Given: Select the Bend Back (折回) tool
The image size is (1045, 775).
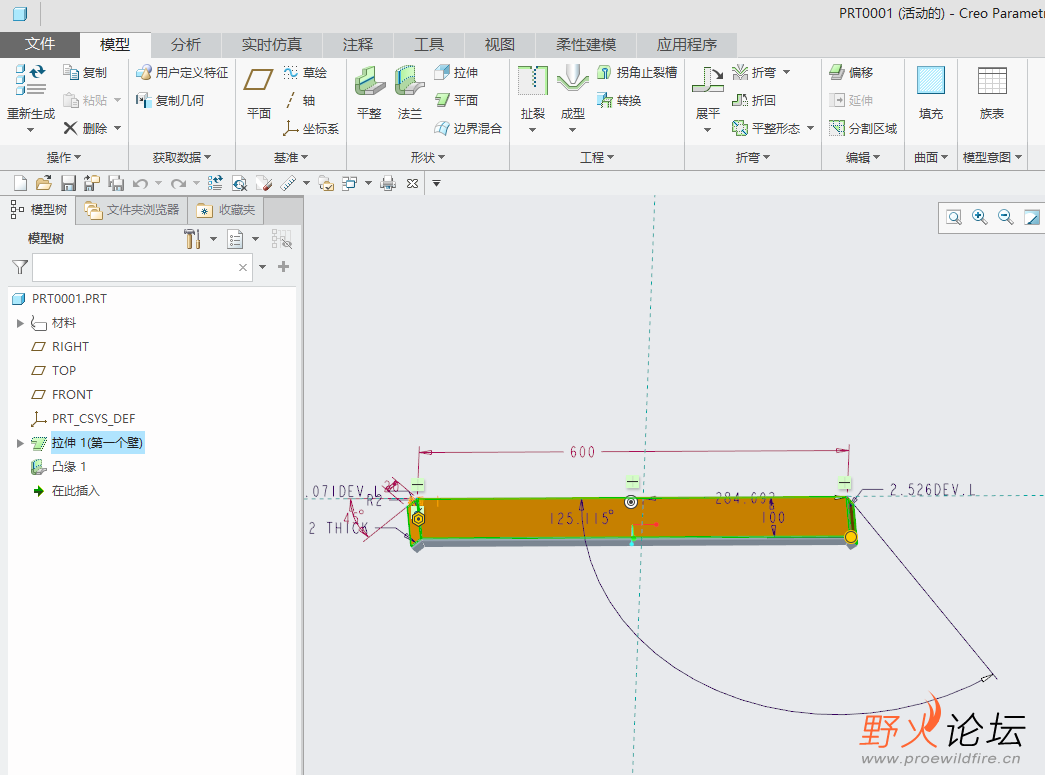Looking at the screenshot, I should pyautogui.click(x=754, y=100).
